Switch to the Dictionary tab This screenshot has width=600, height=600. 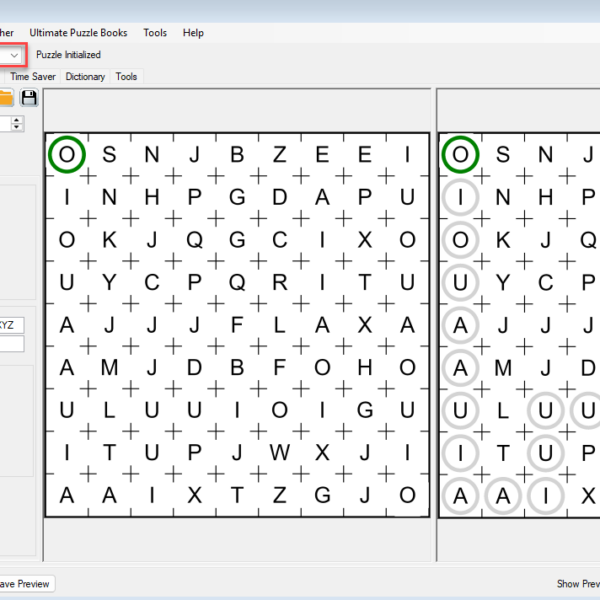point(85,76)
